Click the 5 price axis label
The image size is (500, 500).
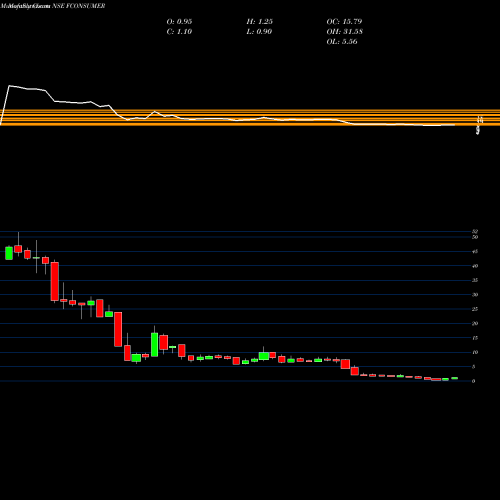pos(474,367)
